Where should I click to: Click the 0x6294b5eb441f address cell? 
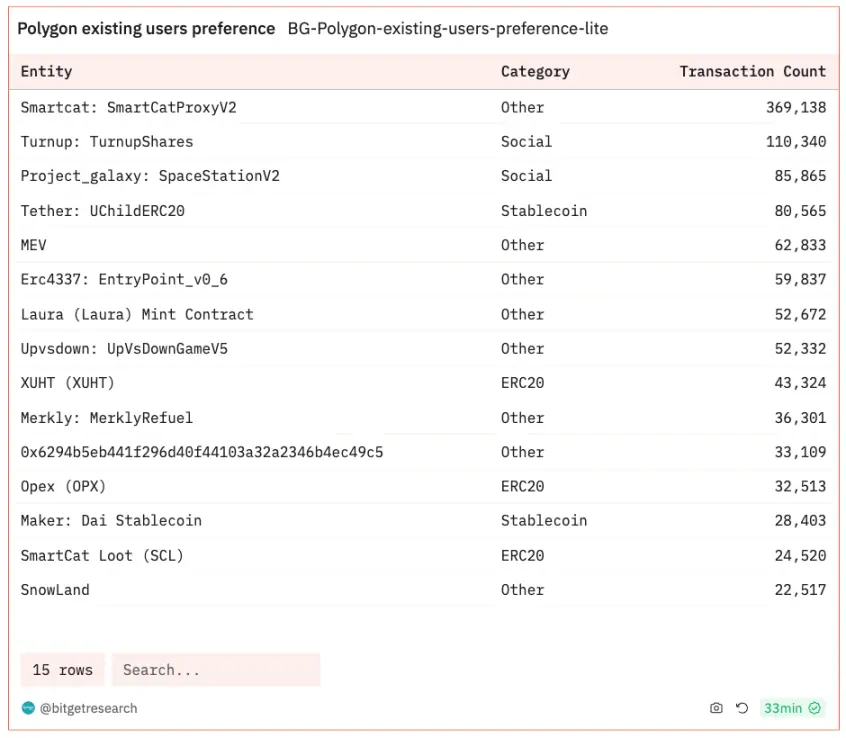(x=201, y=452)
